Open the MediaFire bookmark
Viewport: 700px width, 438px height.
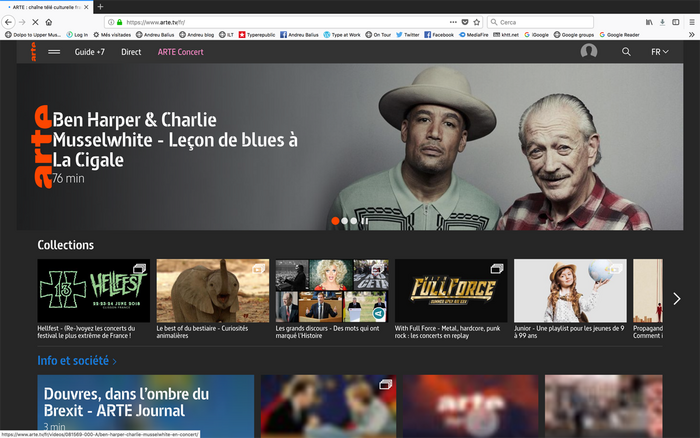(474, 34)
